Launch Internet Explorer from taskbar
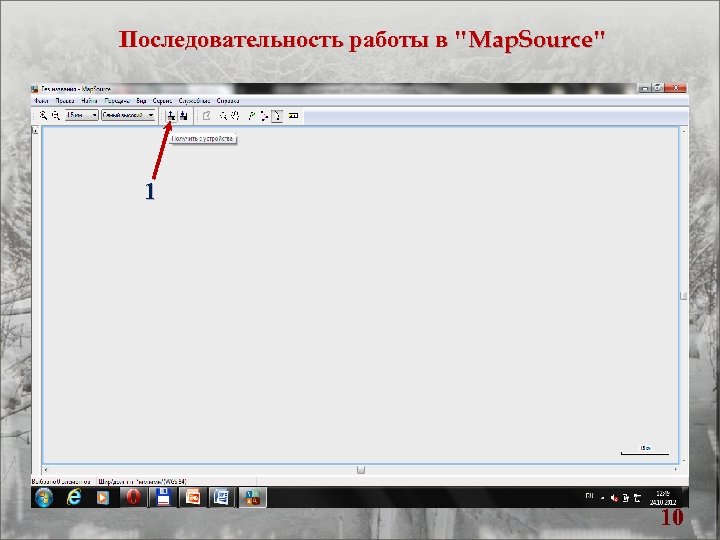The width and height of the screenshot is (720, 540). click(x=73, y=497)
